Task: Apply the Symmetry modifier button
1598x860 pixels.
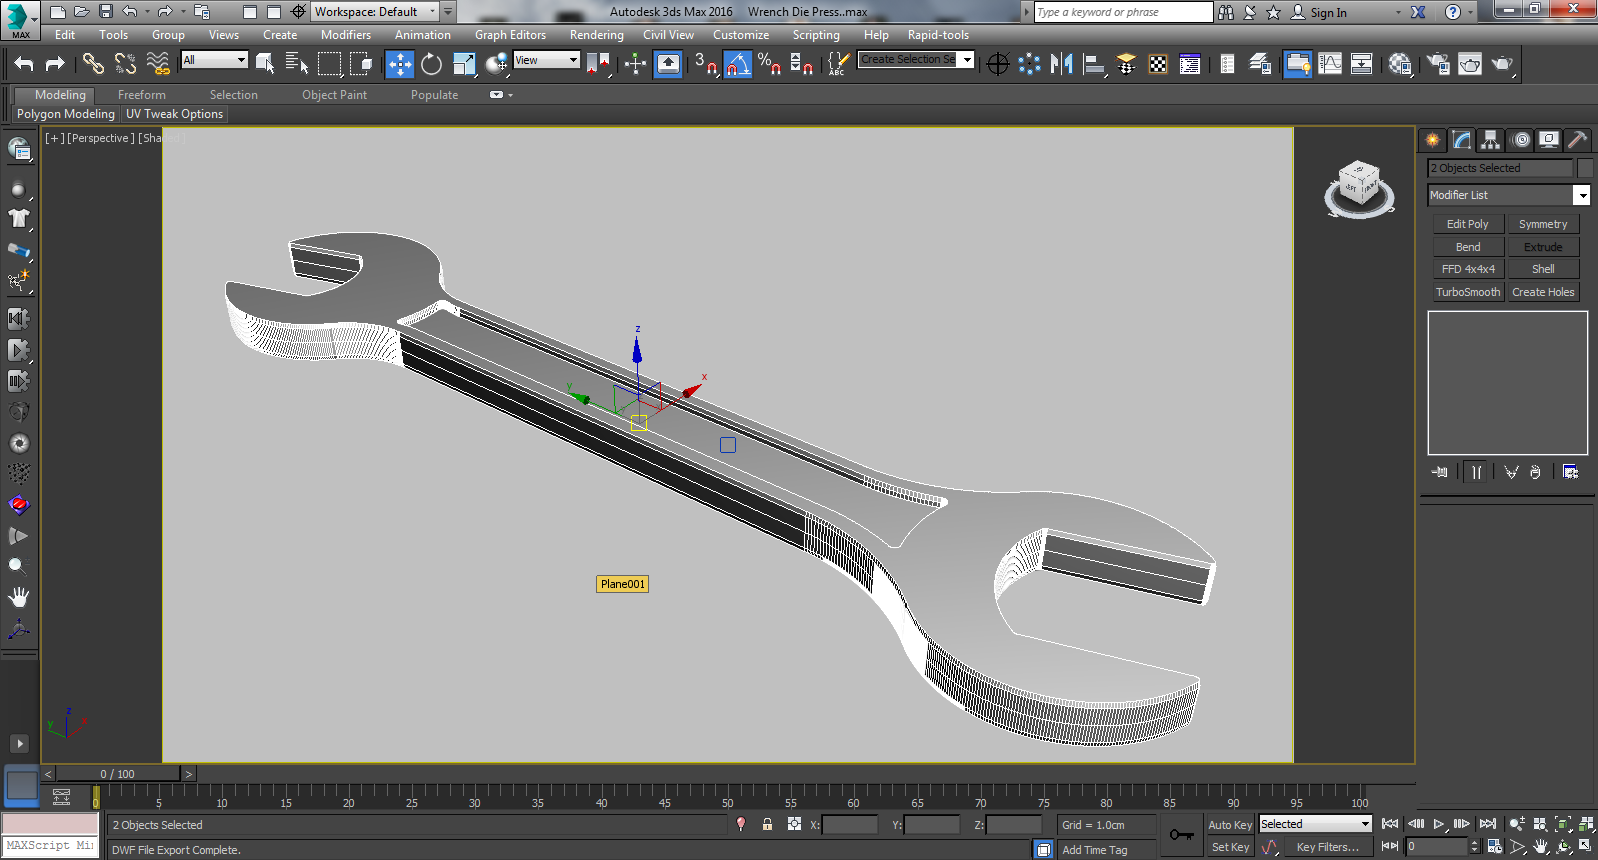Action: point(1543,224)
